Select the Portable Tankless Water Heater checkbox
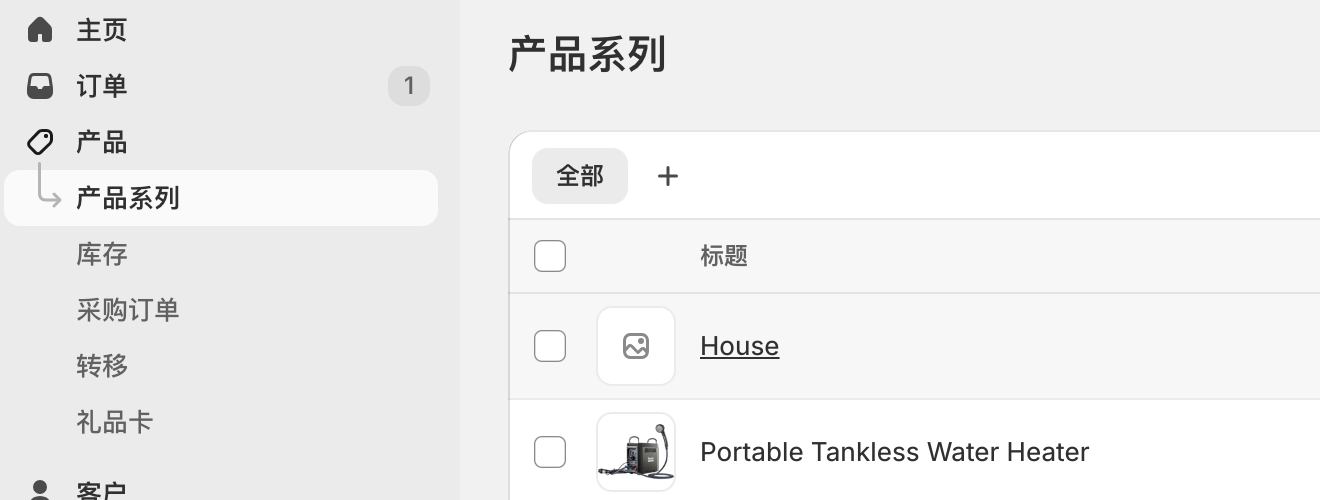 point(550,452)
